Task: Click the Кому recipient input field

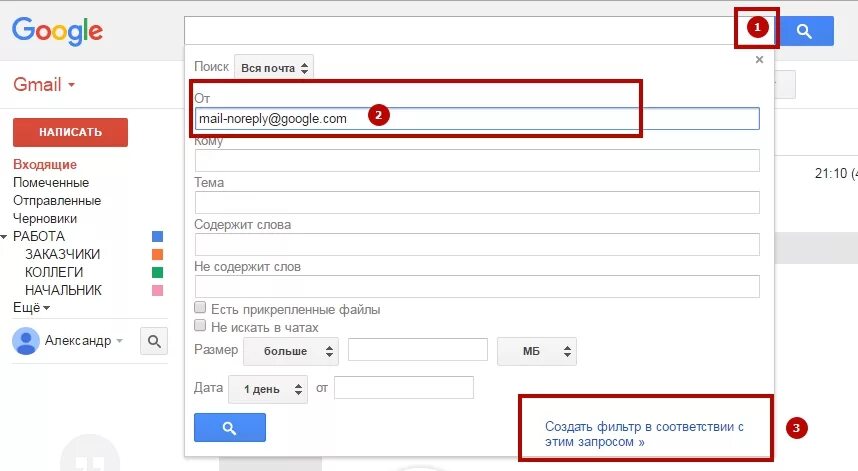Action: (x=477, y=160)
